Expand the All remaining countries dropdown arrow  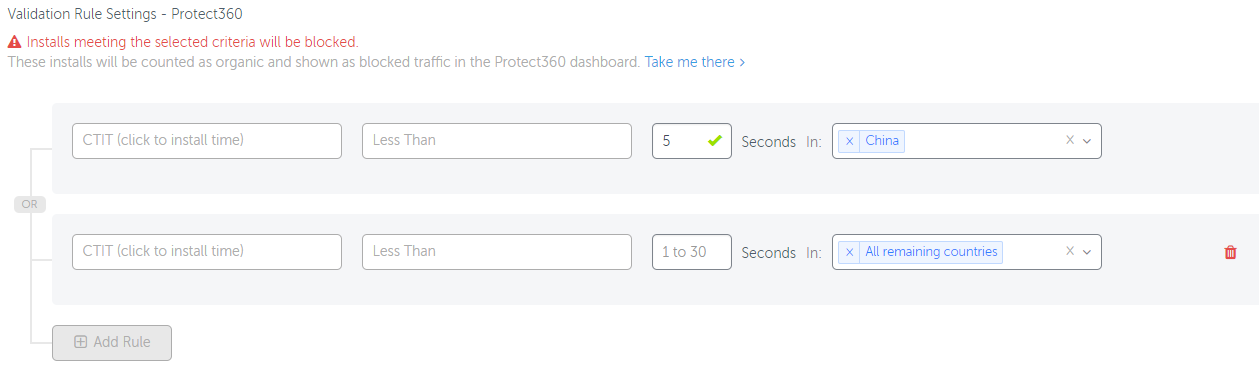(1087, 252)
